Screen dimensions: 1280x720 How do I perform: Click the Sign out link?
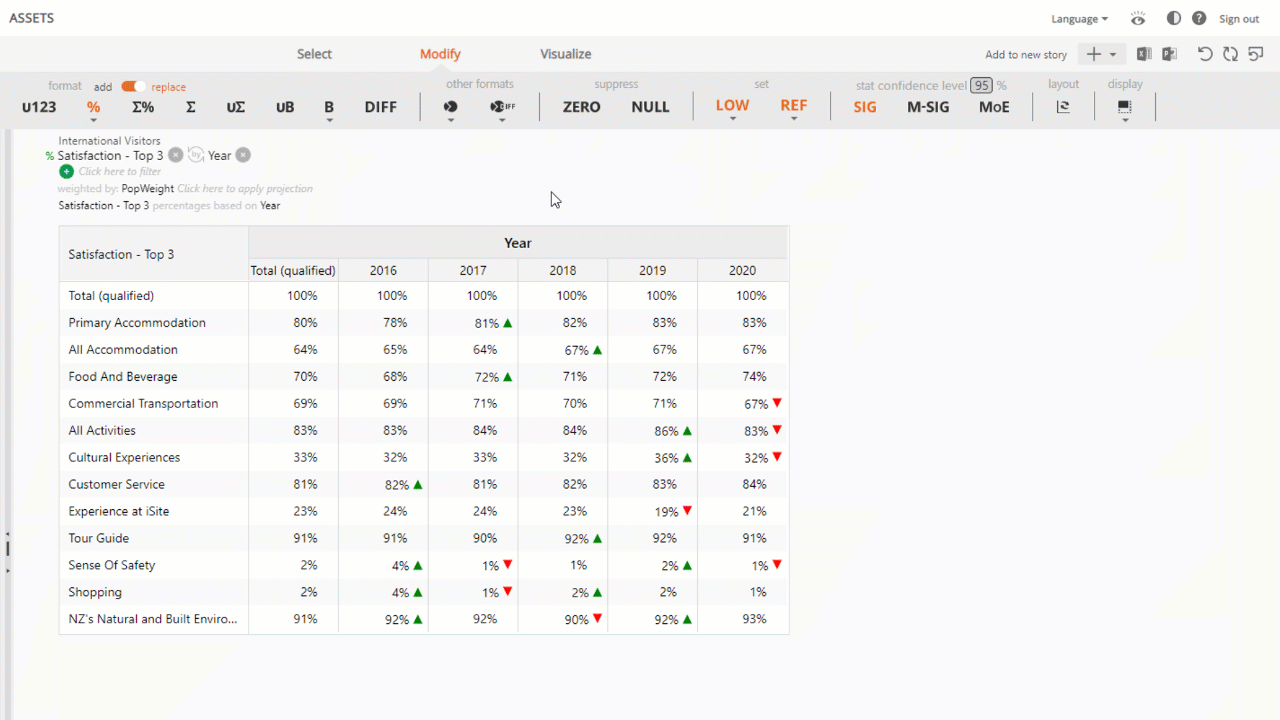[1238, 19]
